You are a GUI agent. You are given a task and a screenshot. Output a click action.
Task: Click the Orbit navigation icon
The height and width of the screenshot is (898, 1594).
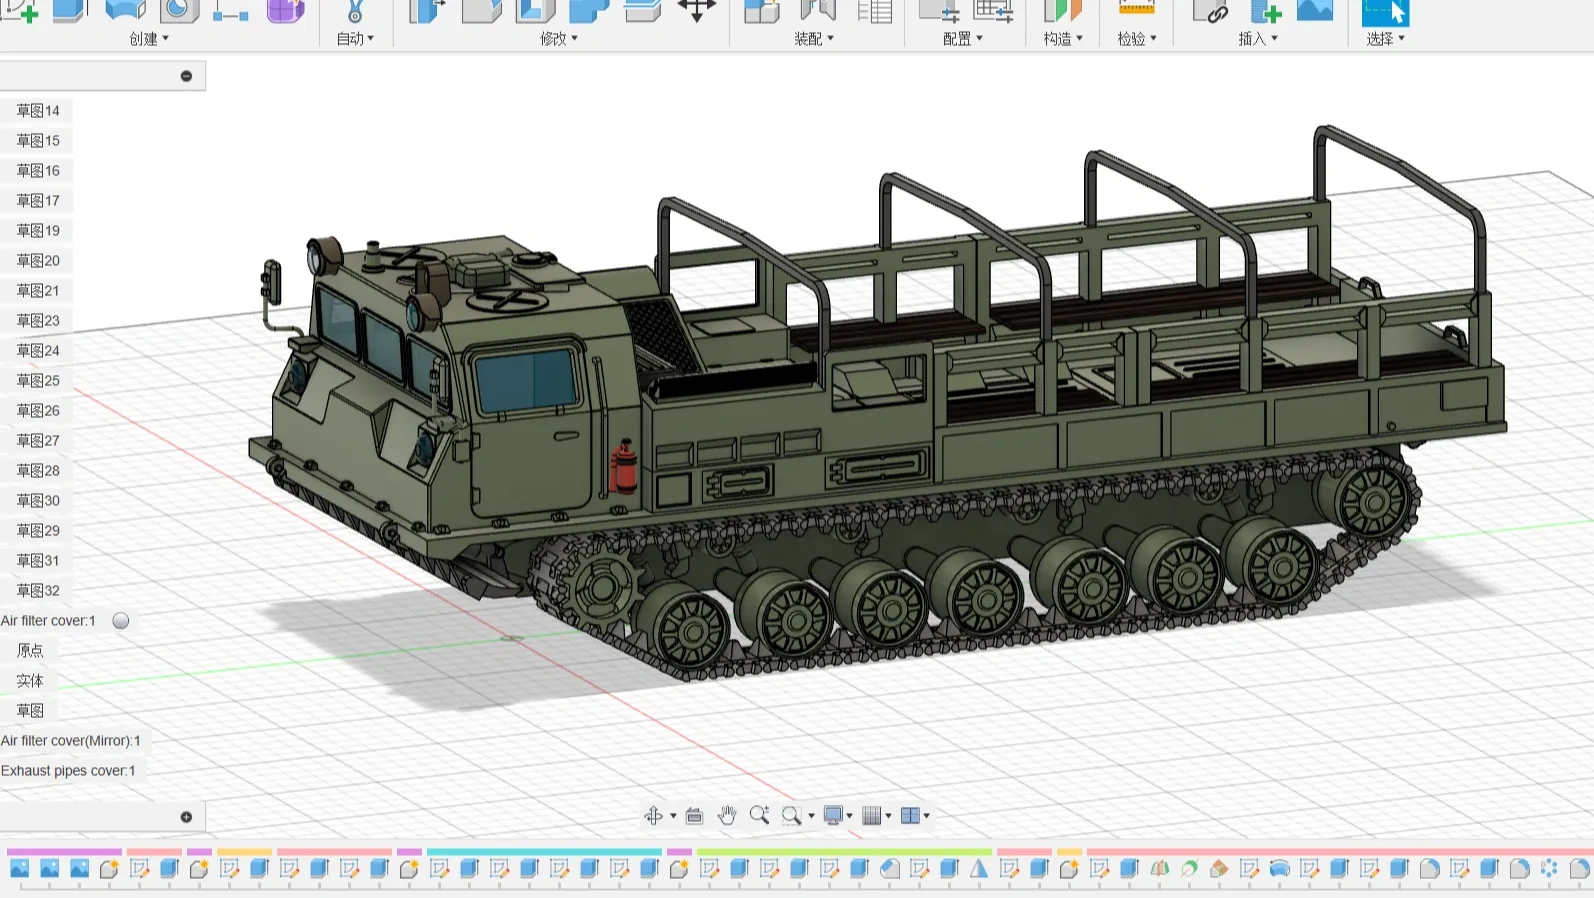[653, 816]
